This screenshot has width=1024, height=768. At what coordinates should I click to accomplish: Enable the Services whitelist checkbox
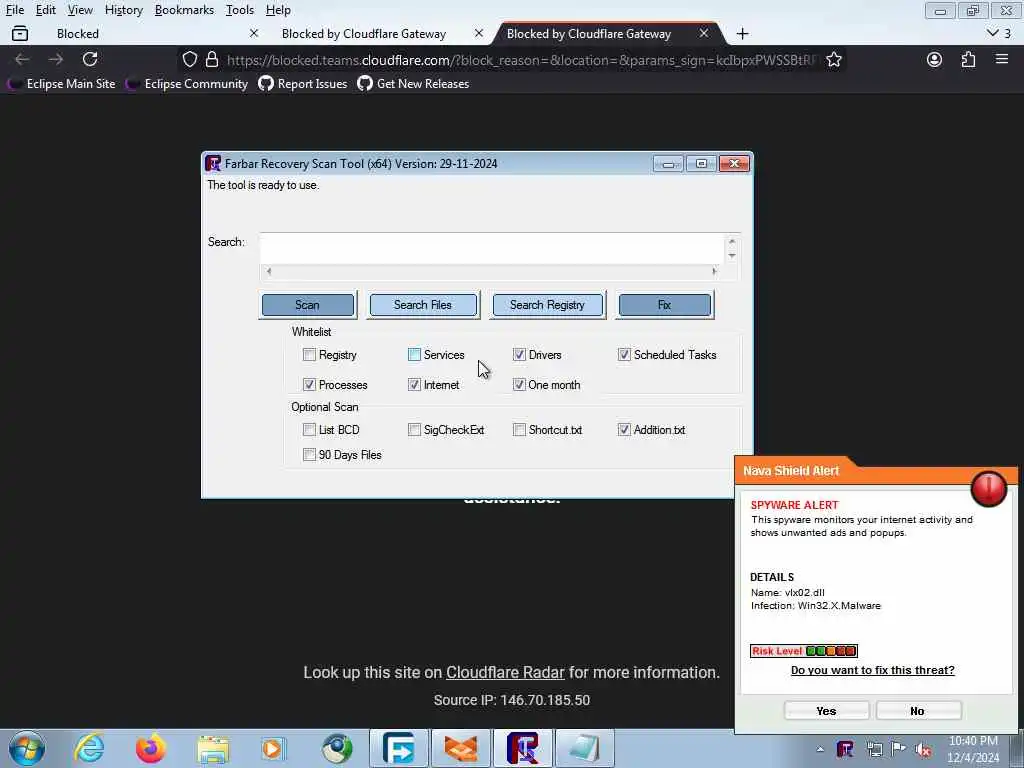point(414,355)
